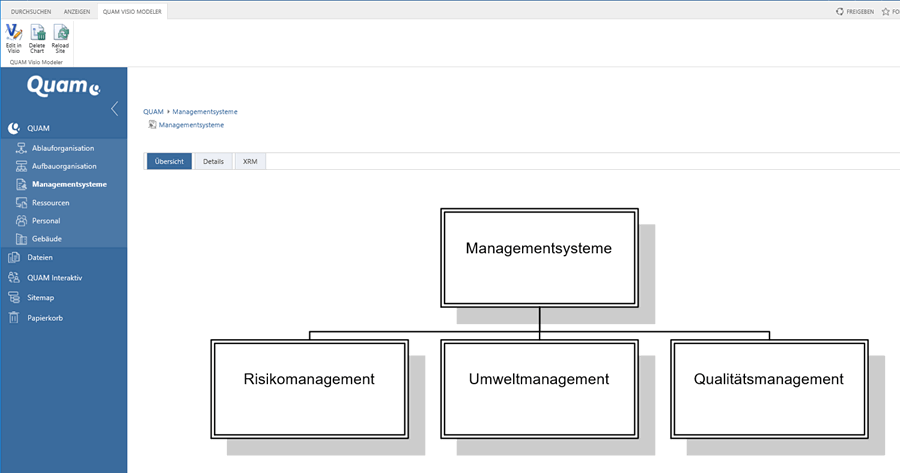Click the QUAM breadcrumb link
The width and height of the screenshot is (900, 473).
click(x=153, y=112)
